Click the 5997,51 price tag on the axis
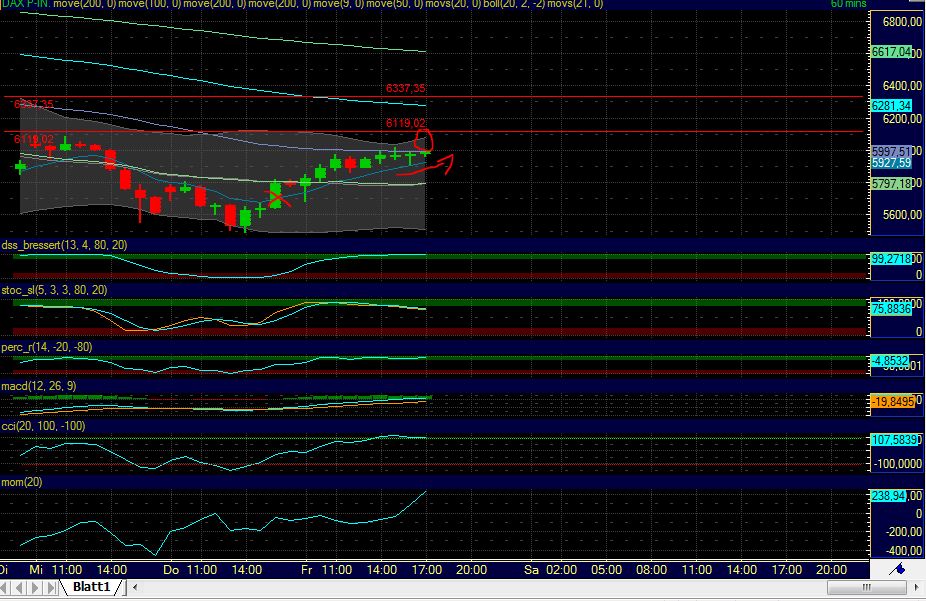The image size is (926, 601). (x=891, y=152)
